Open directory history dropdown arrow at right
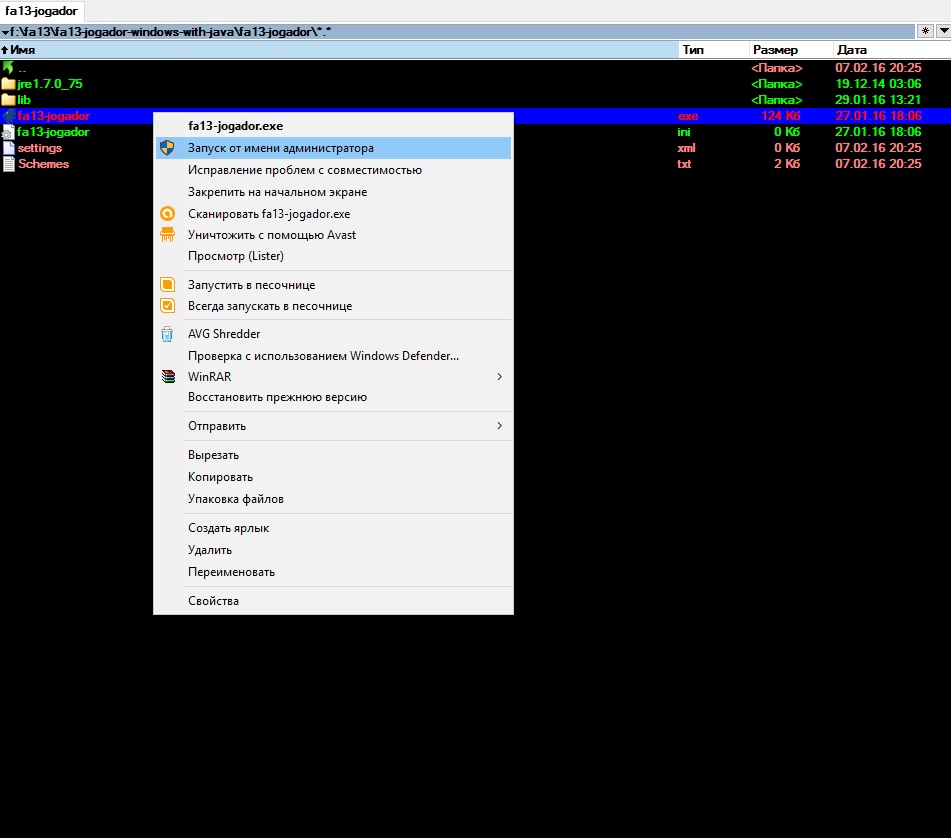This screenshot has width=951, height=838. (944, 31)
